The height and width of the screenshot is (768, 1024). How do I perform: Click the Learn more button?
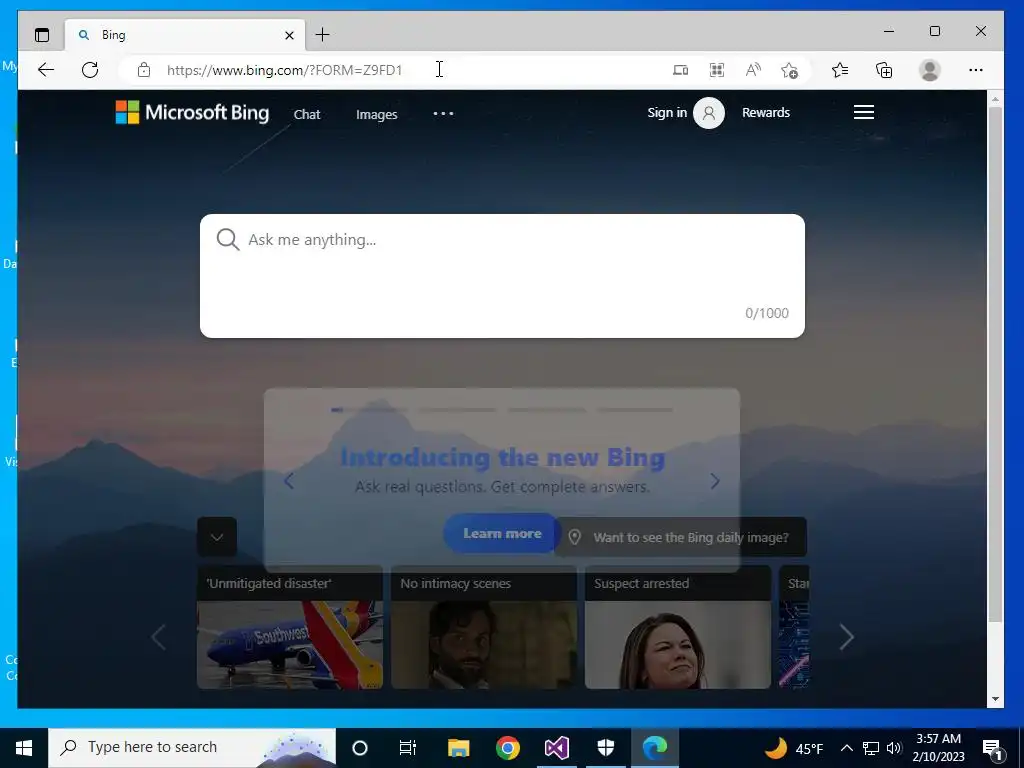coord(502,534)
